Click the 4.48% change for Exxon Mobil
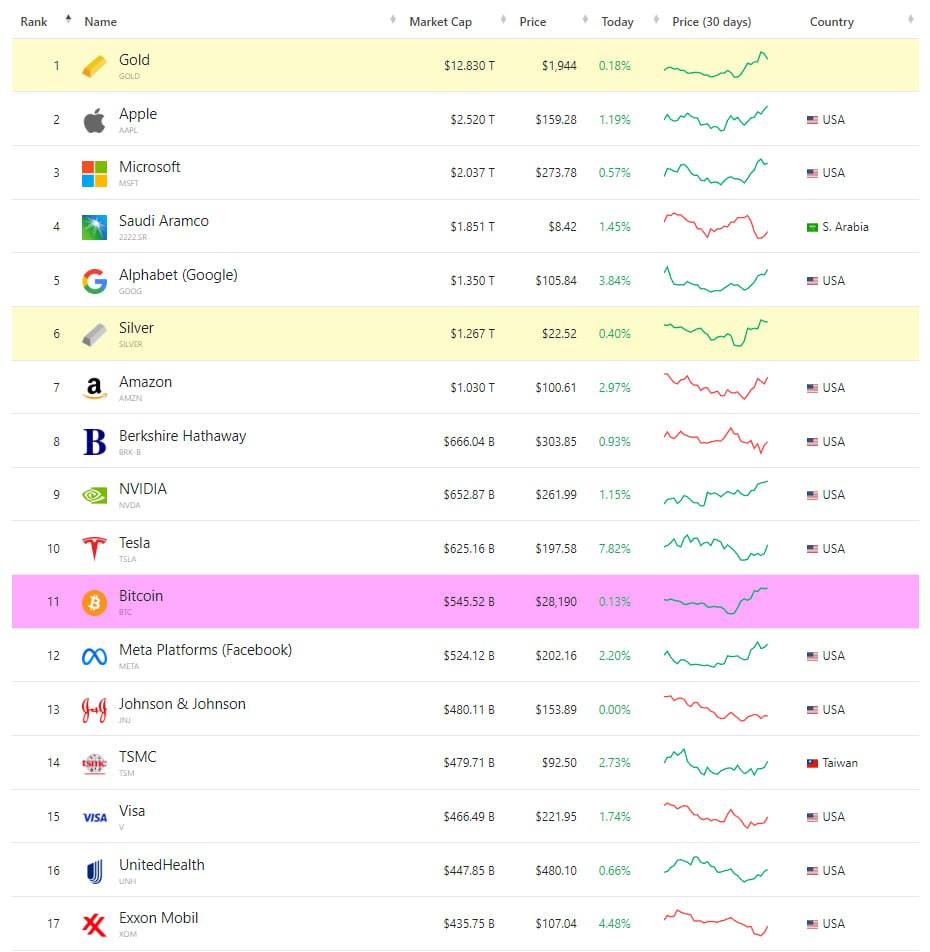The width and height of the screenshot is (930, 952). point(614,924)
